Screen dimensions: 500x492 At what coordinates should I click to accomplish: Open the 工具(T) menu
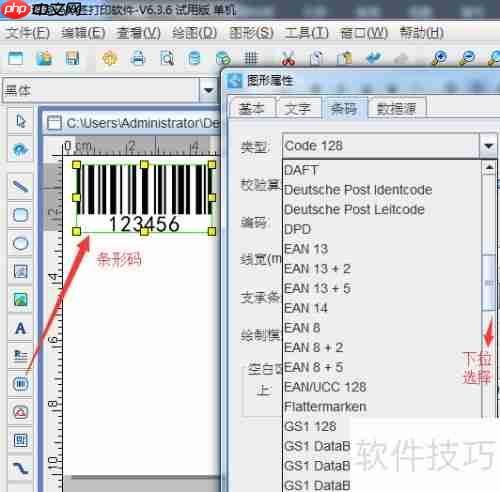point(307,33)
